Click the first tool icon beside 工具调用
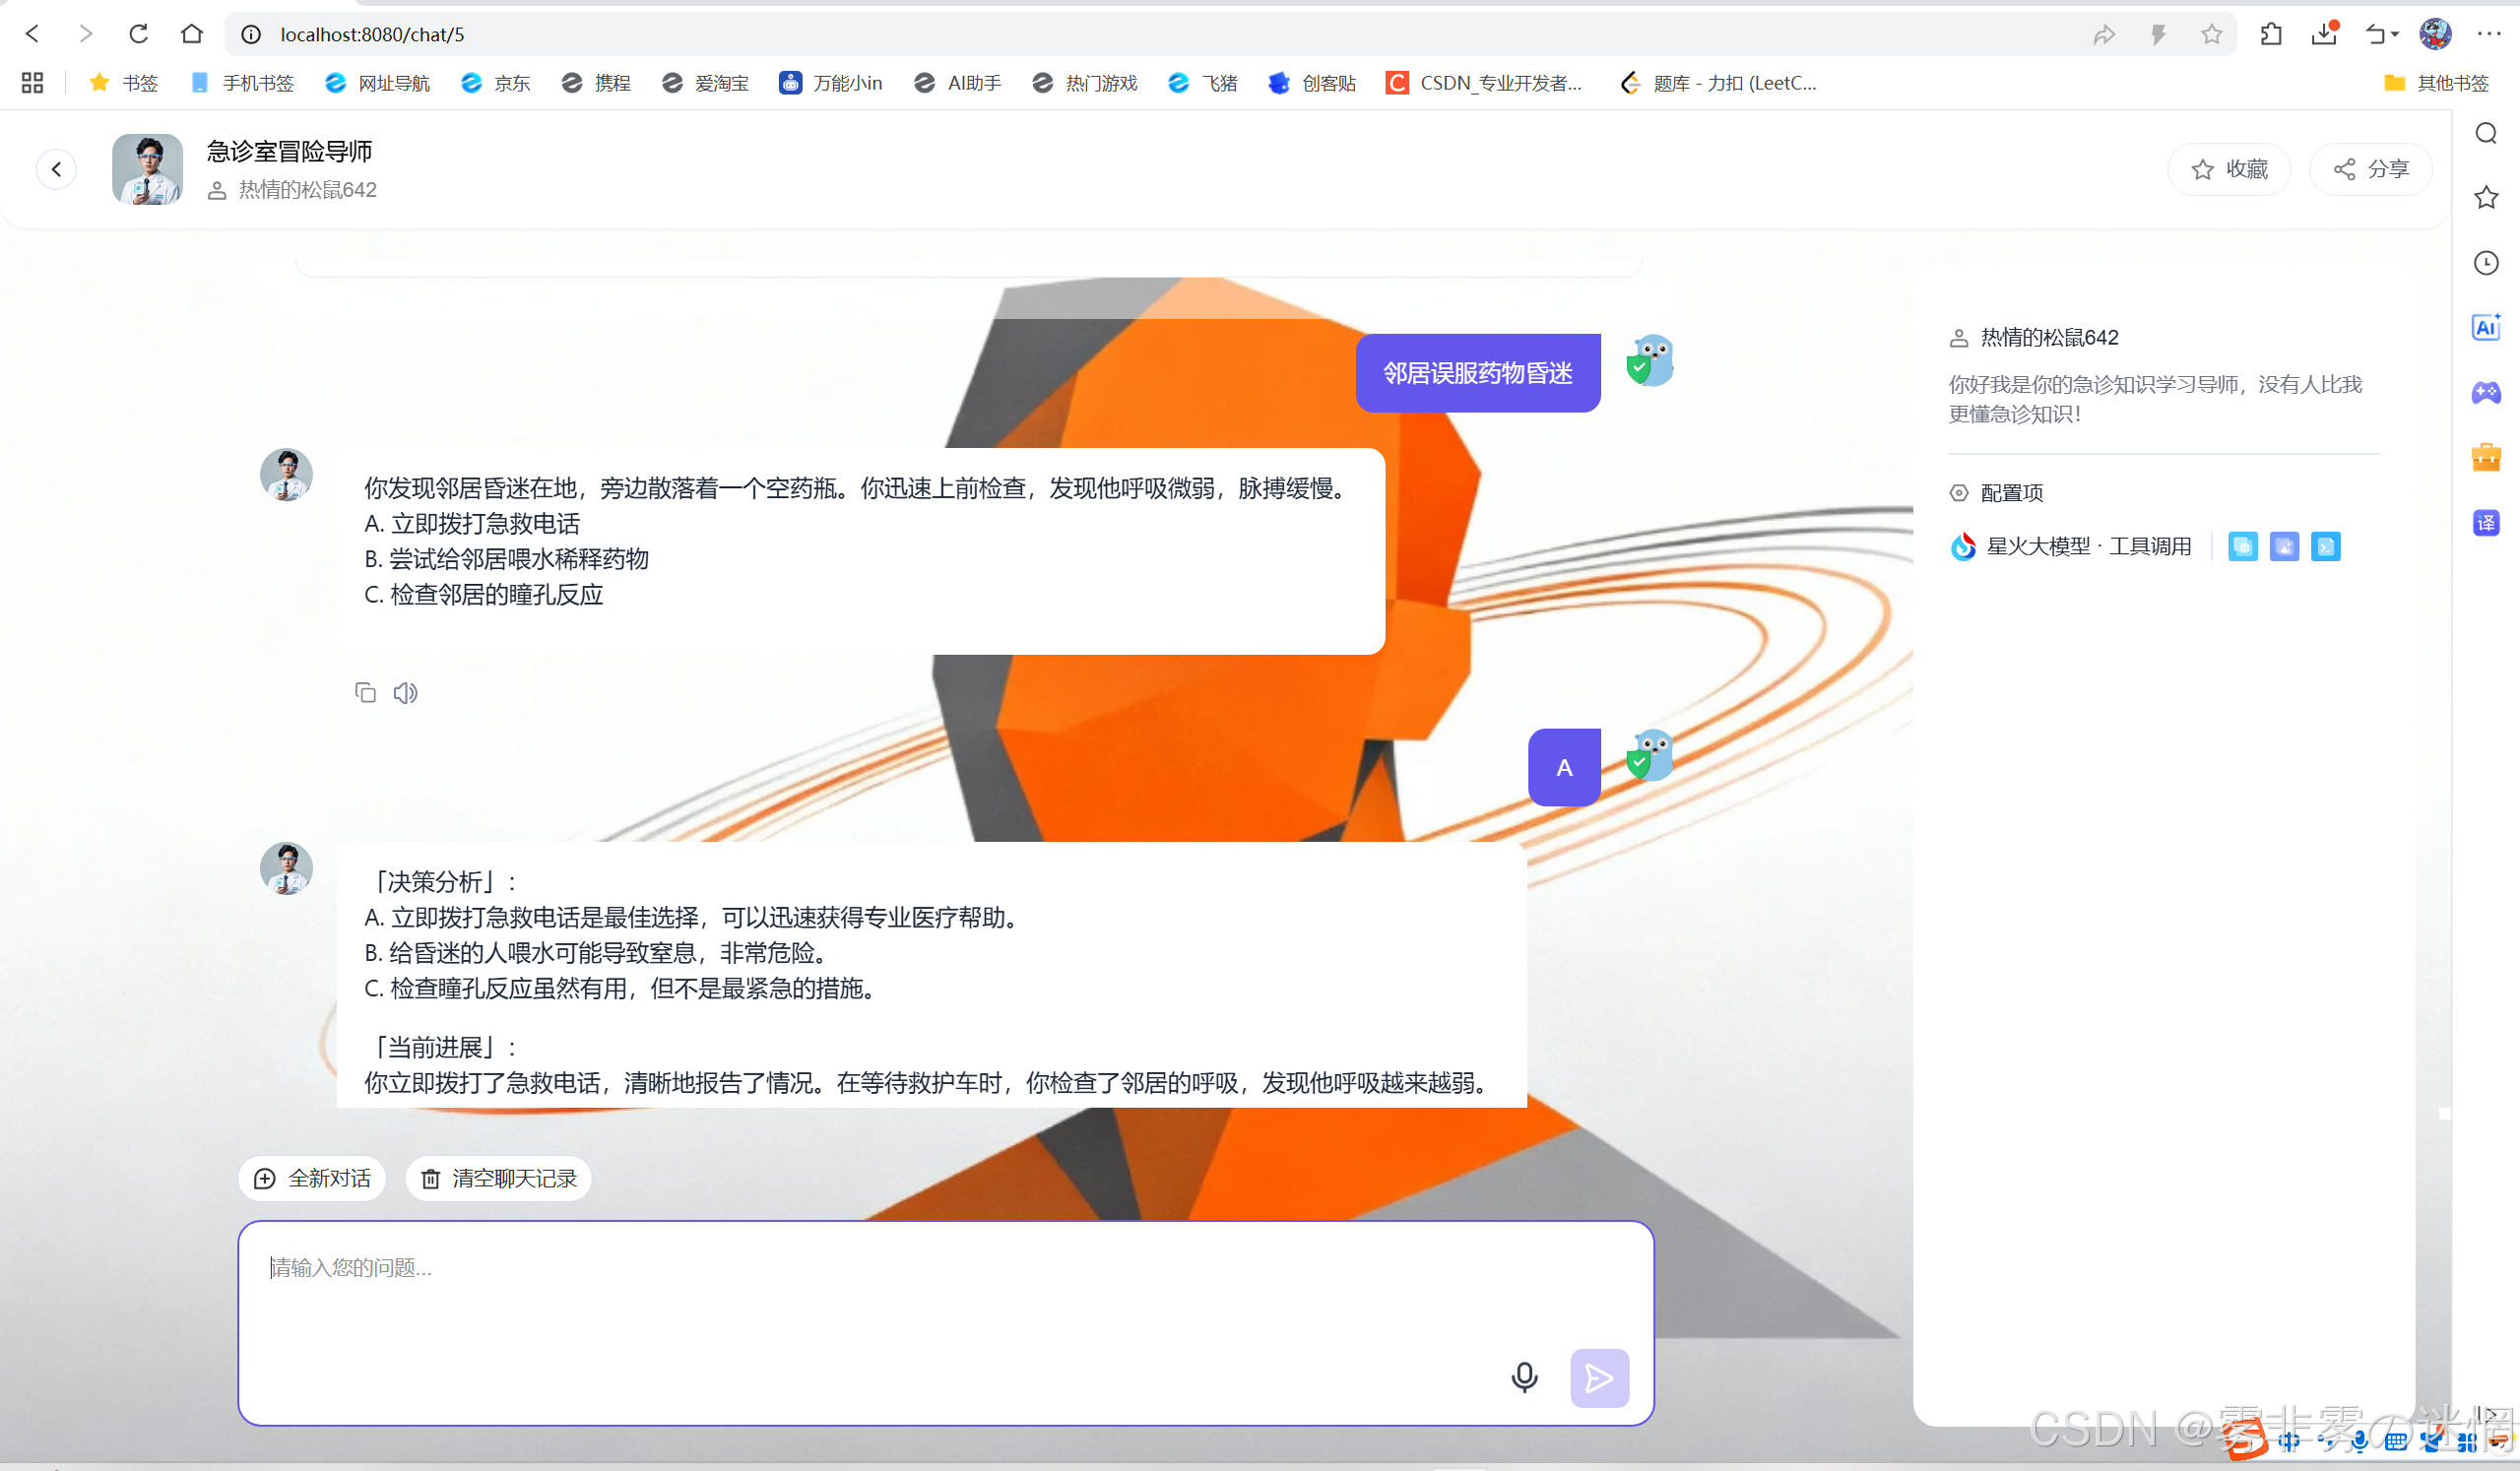Image resolution: width=2520 pixels, height=1471 pixels. pyautogui.click(x=2242, y=546)
